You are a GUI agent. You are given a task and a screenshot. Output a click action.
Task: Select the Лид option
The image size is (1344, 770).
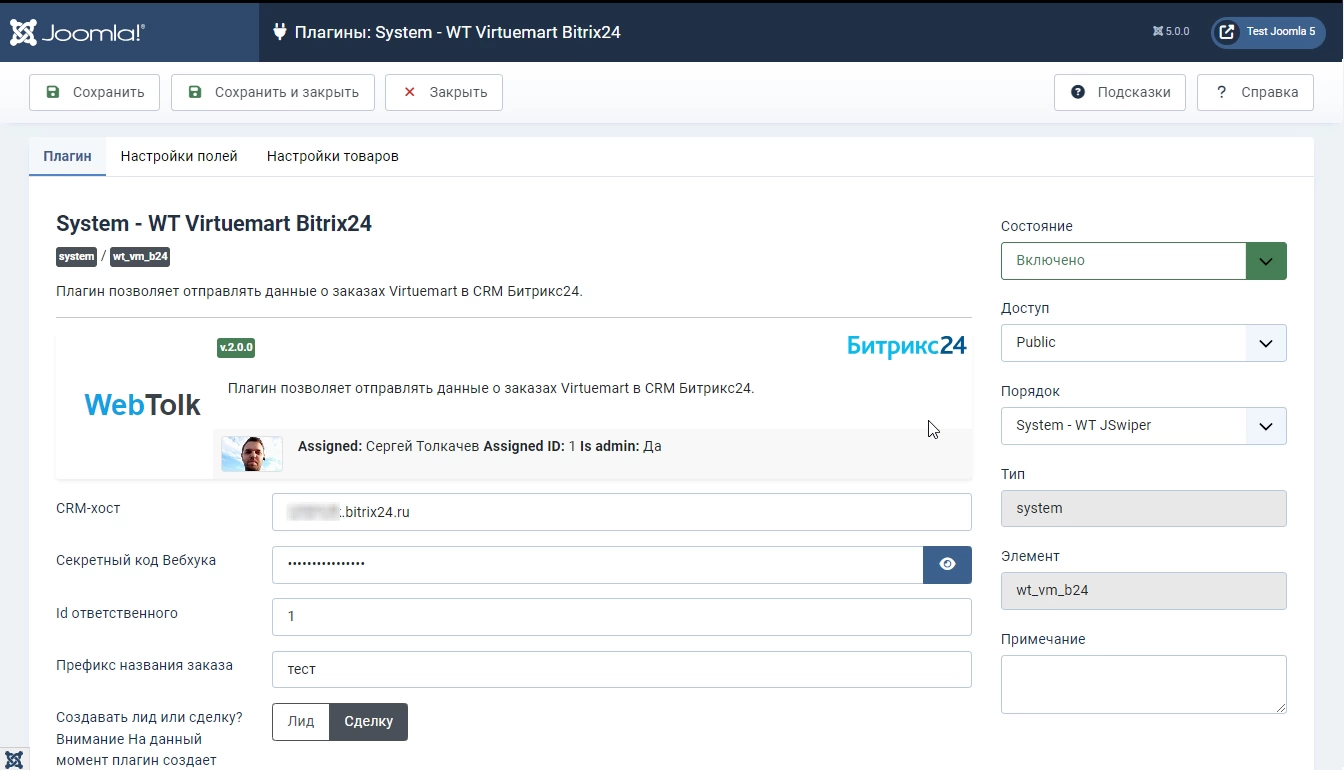pos(301,722)
